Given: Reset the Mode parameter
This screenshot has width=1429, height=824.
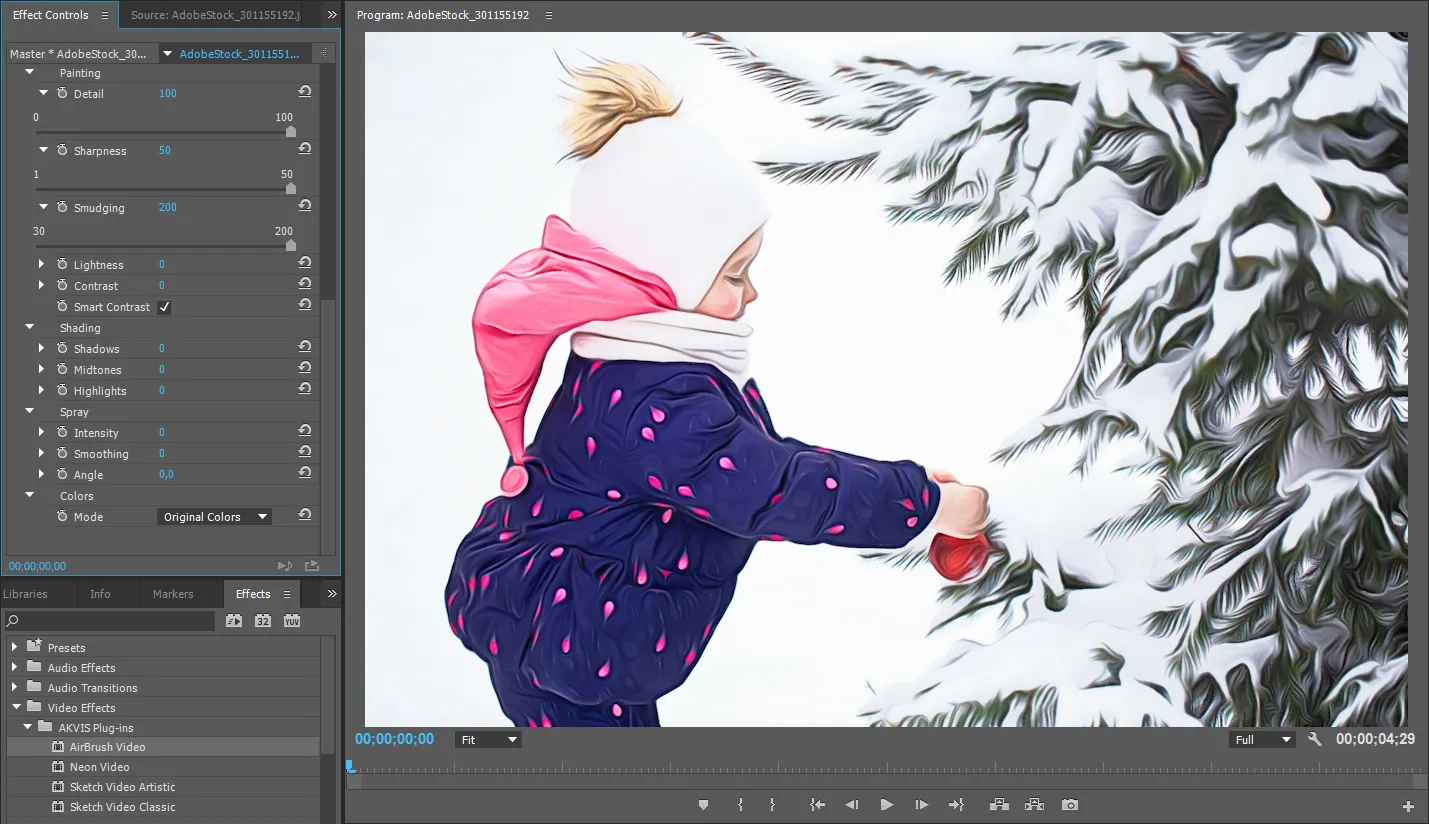Looking at the screenshot, I should [x=305, y=515].
